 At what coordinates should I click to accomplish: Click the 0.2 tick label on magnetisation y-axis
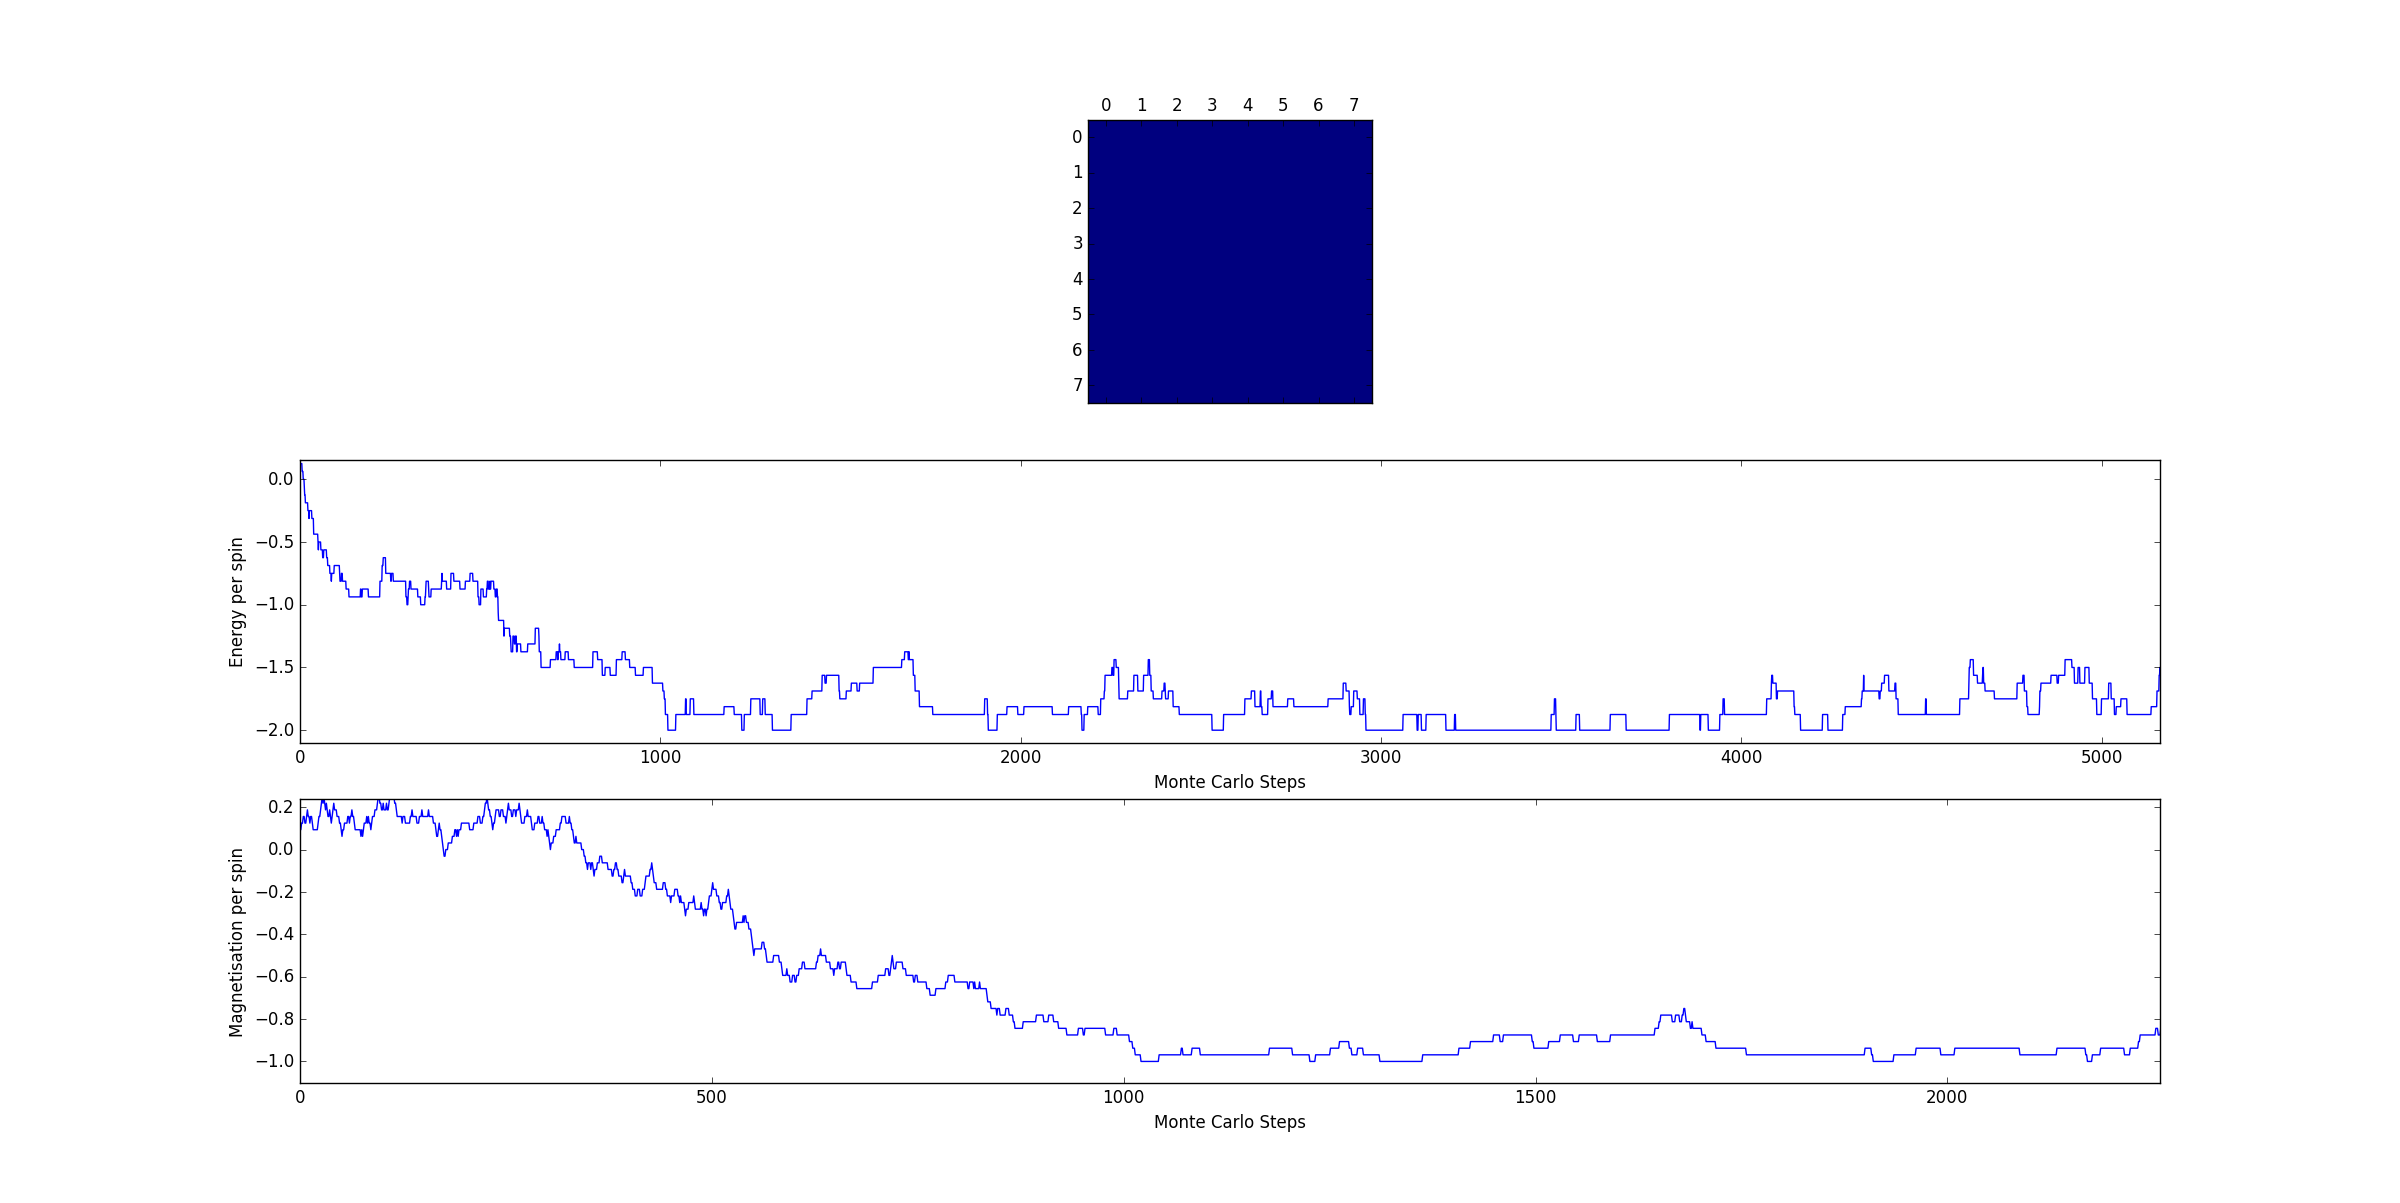pos(281,807)
